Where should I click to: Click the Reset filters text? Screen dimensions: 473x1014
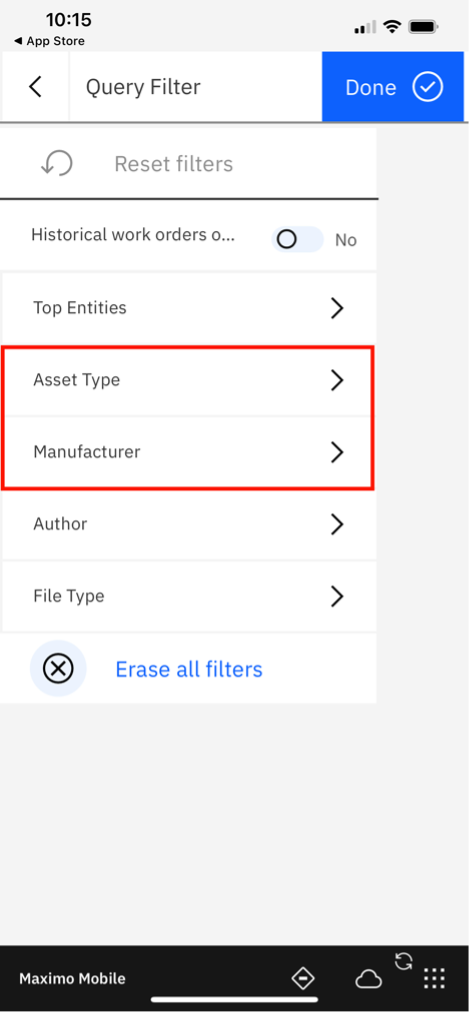point(173,164)
